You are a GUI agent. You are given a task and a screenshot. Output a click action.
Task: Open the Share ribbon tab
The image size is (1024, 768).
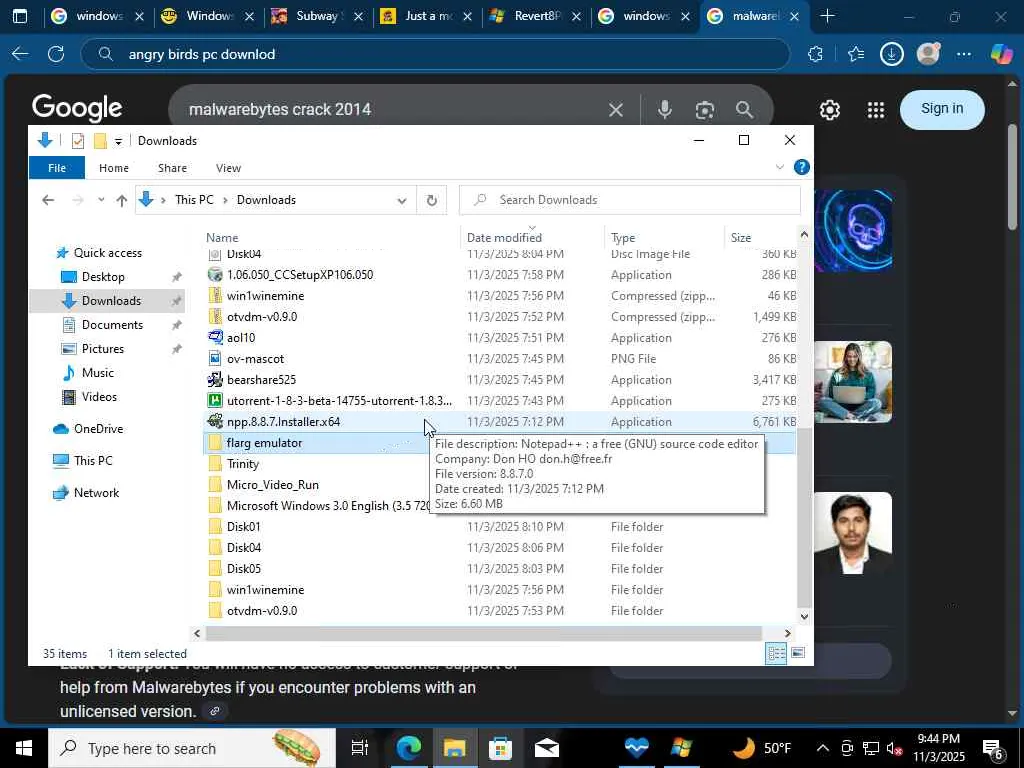click(x=172, y=168)
